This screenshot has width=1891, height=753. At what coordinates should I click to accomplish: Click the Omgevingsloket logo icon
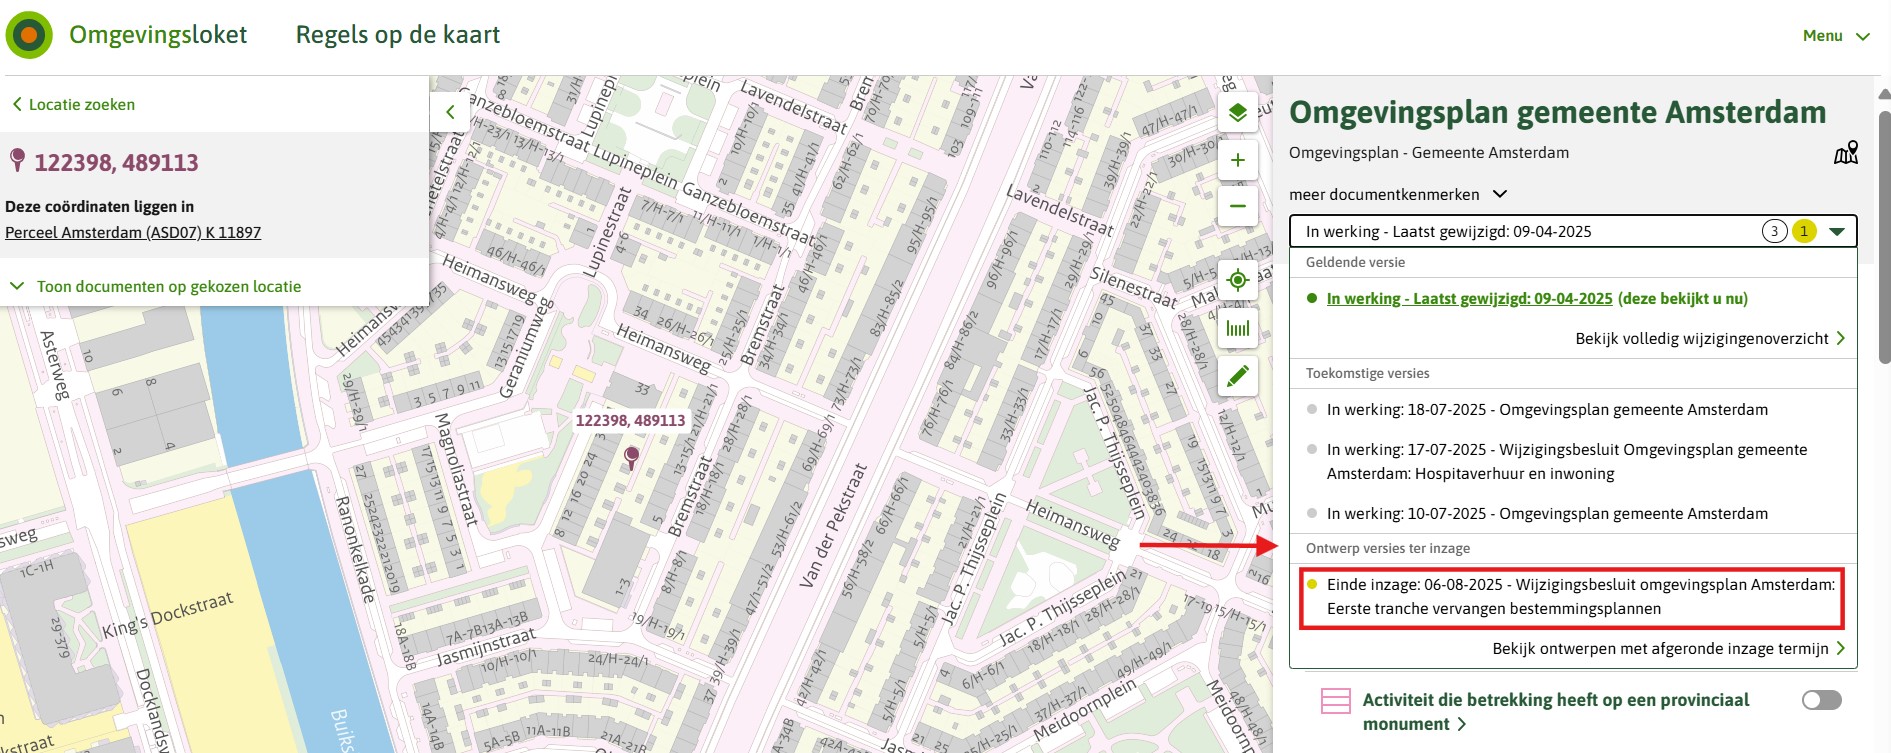click(x=29, y=35)
